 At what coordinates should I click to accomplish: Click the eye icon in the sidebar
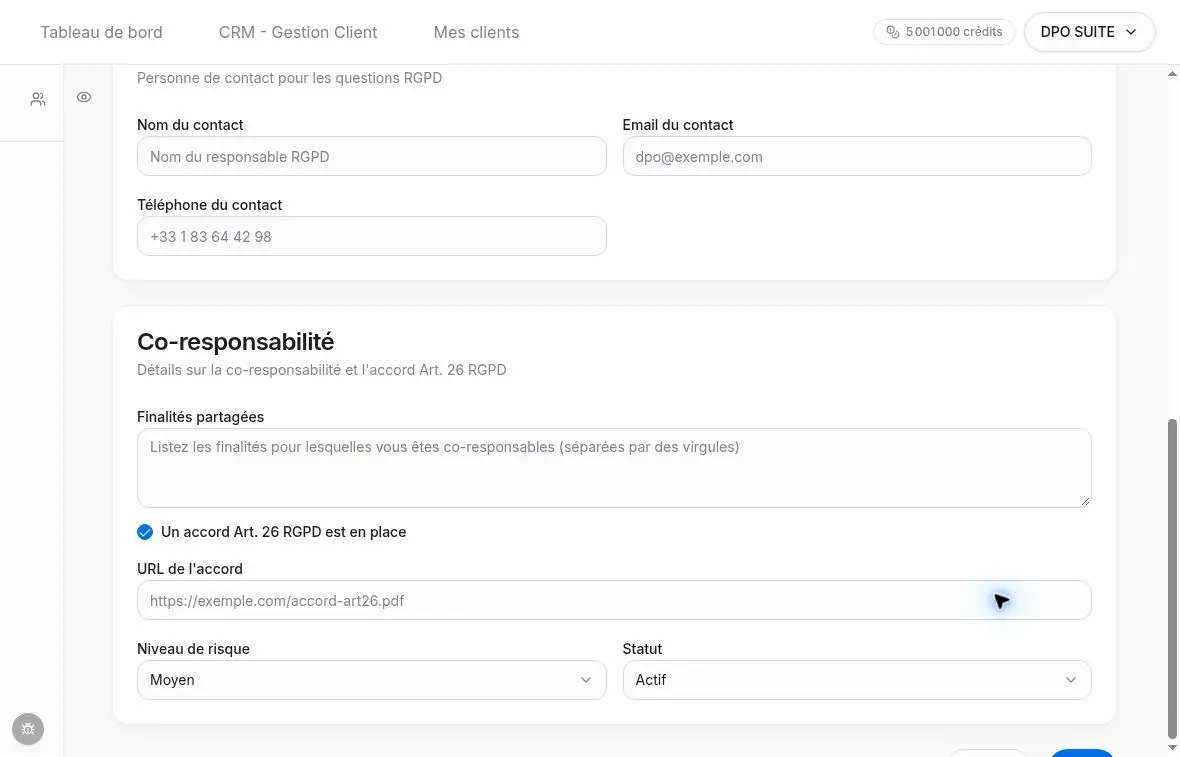pos(84,97)
